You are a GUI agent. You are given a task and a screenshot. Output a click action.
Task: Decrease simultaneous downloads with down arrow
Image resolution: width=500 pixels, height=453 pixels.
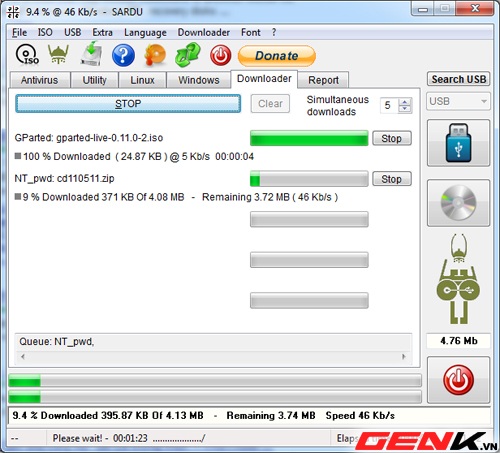pos(405,109)
